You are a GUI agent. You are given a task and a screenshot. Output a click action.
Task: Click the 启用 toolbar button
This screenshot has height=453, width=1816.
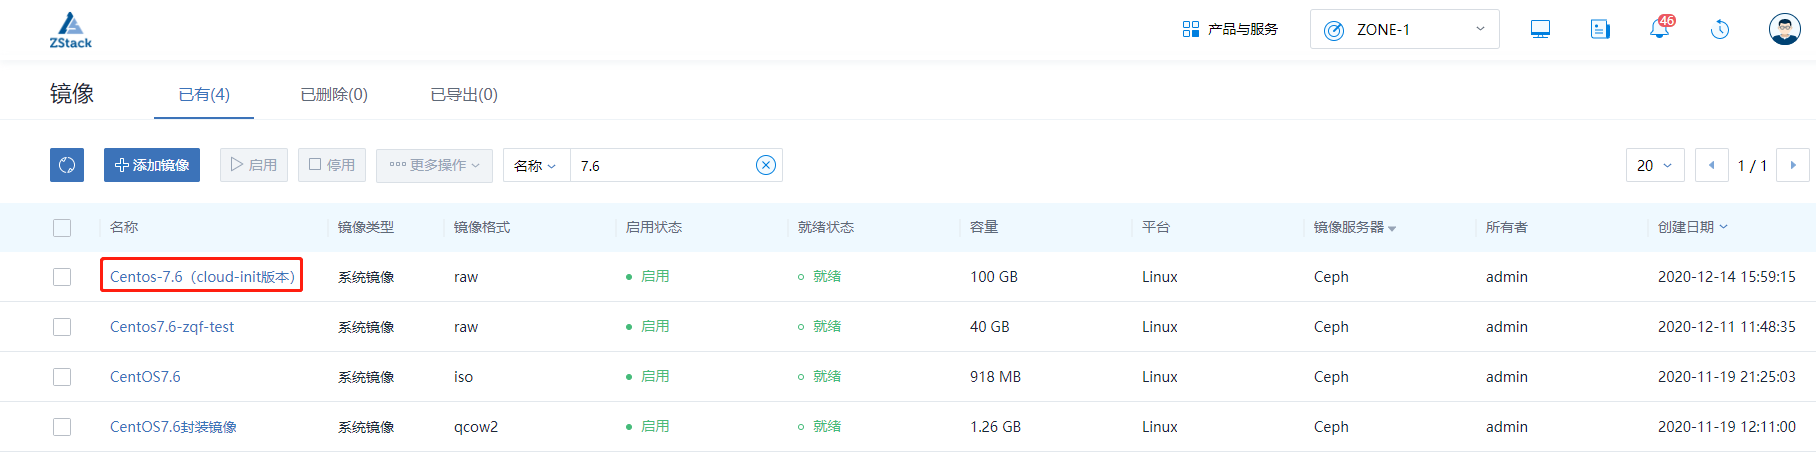[x=254, y=165]
